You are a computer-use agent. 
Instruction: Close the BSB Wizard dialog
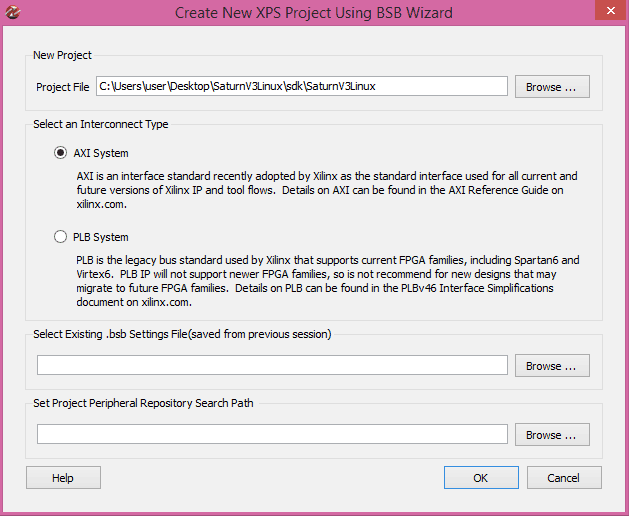(x=611, y=10)
